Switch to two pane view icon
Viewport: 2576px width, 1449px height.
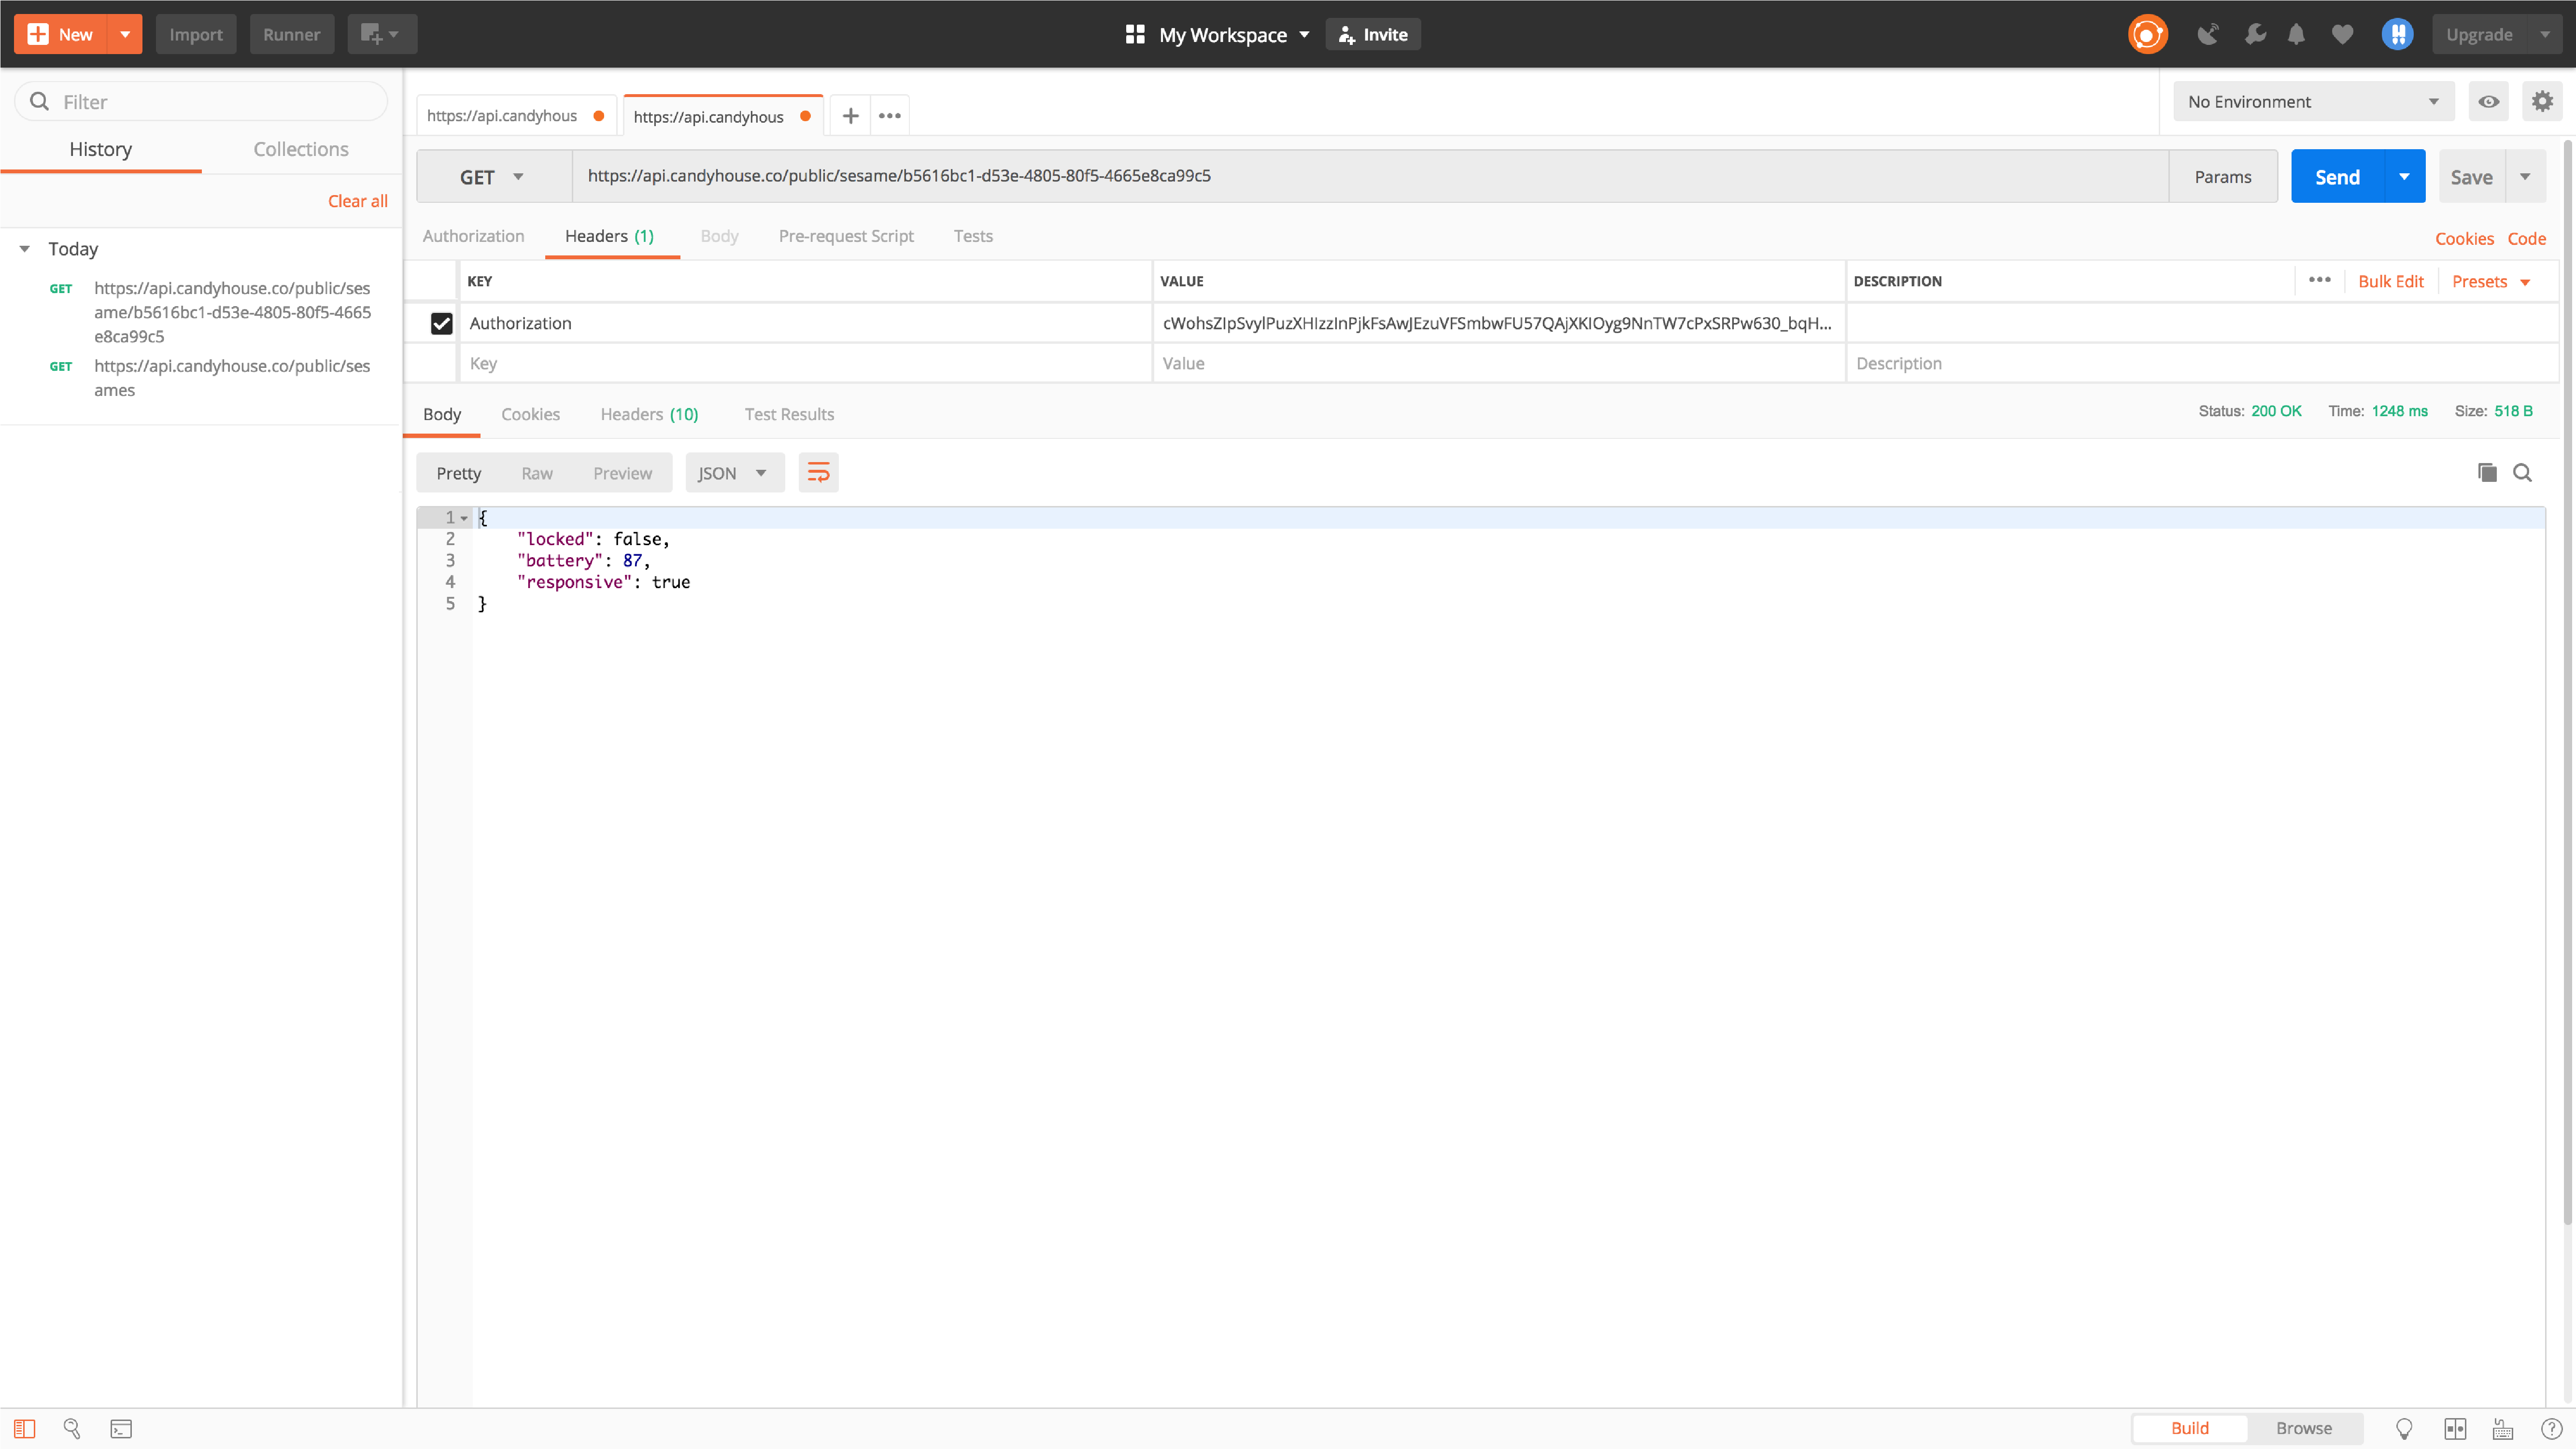[x=2455, y=1428]
